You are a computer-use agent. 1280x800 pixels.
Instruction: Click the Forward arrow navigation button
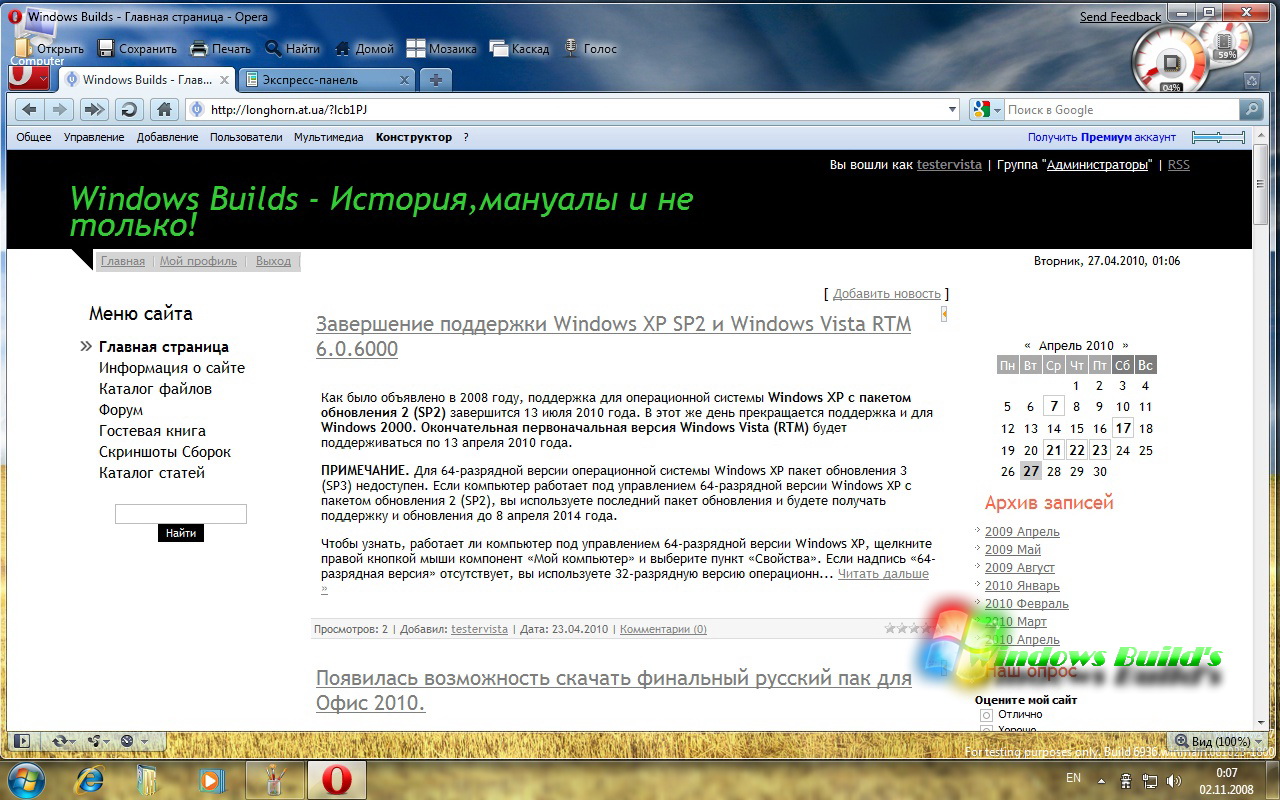click(59, 110)
